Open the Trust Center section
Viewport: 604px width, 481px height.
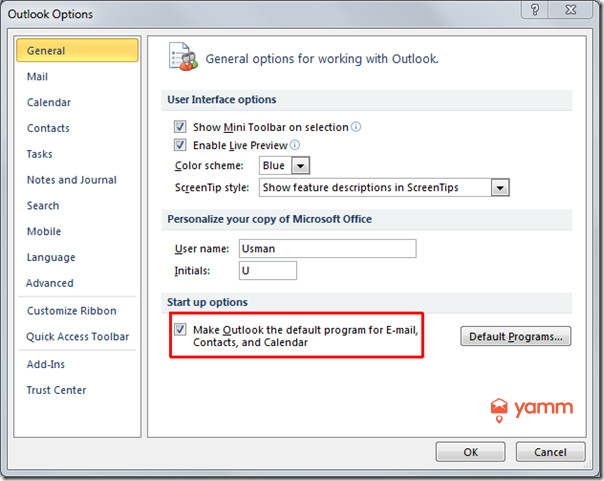click(57, 390)
